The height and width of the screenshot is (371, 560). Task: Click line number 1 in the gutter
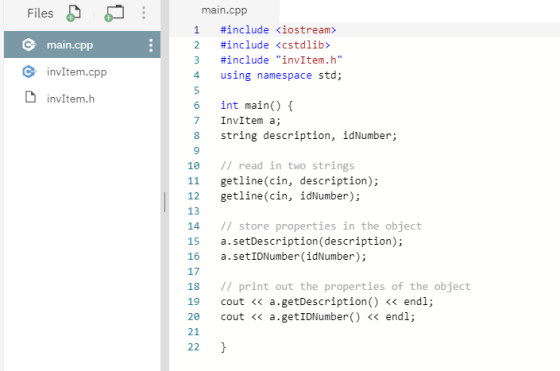coord(196,30)
